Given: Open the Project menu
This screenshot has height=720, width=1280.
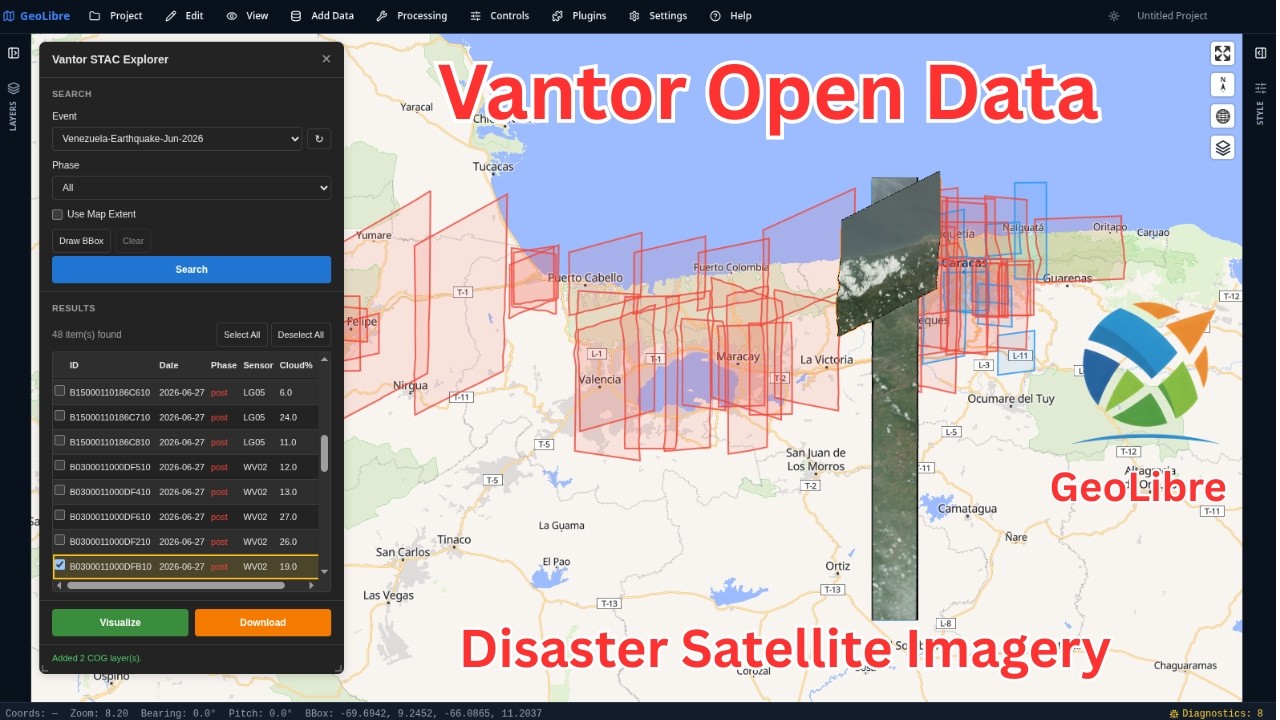Looking at the screenshot, I should [x=115, y=16].
